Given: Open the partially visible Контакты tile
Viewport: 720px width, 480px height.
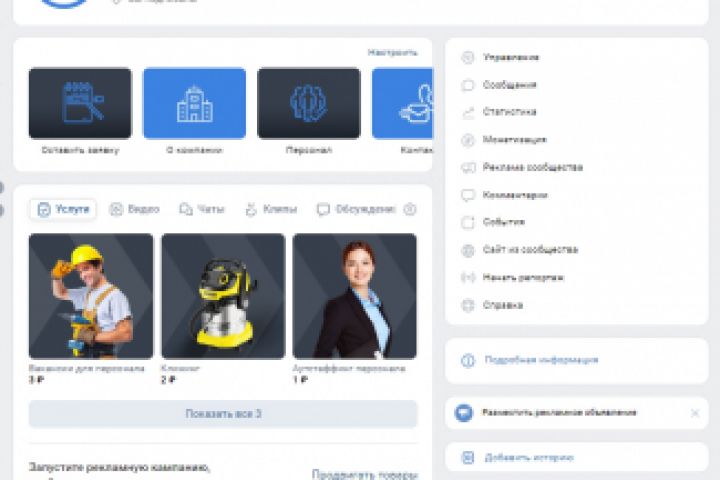Looking at the screenshot, I should click(x=402, y=103).
